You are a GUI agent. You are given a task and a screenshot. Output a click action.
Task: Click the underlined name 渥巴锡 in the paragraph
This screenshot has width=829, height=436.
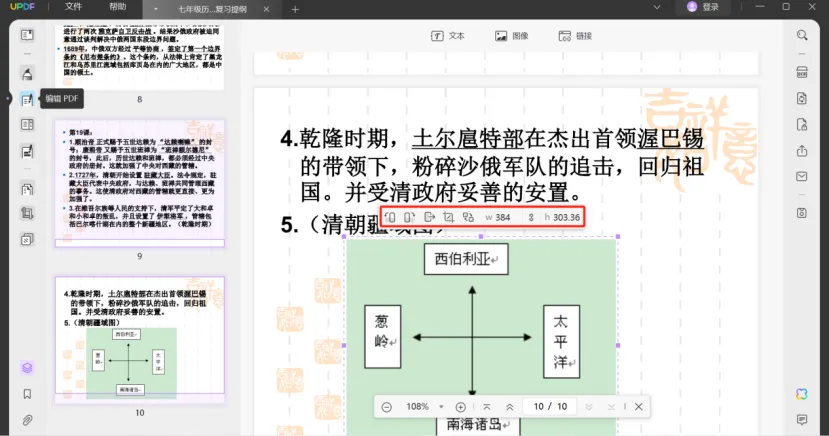point(670,139)
